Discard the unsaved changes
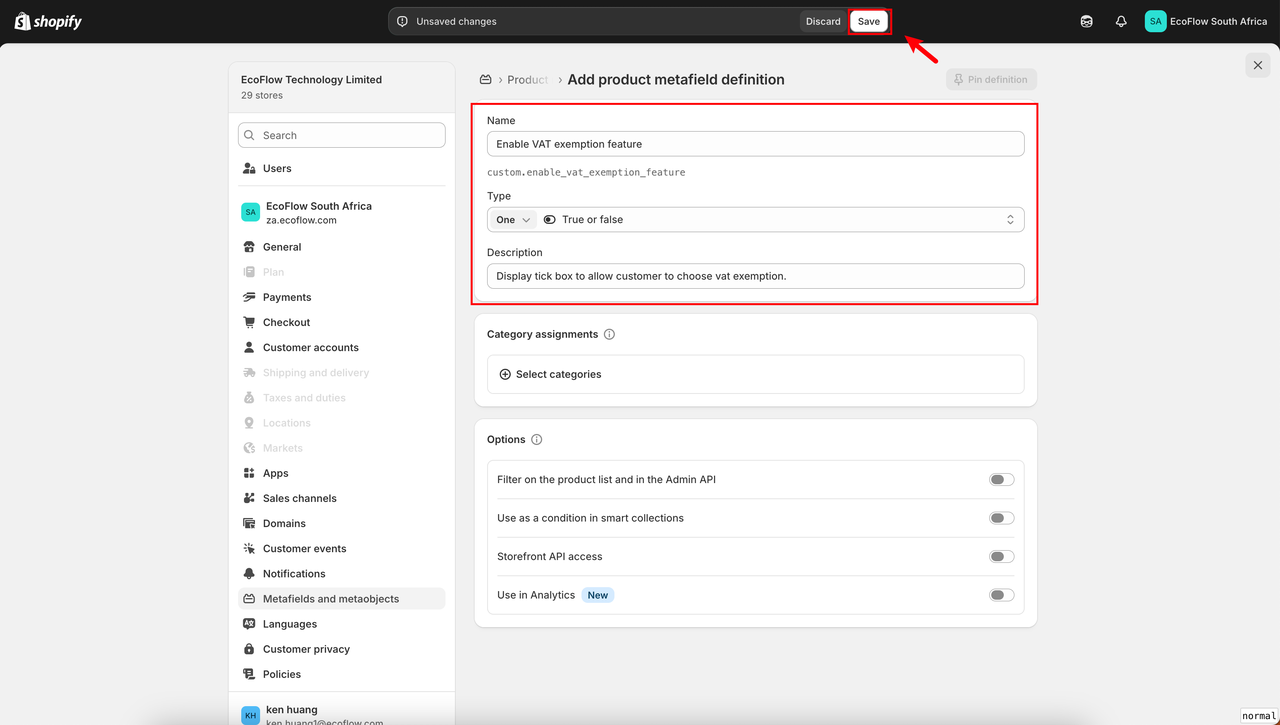The height and width of the screenshot is (725, 1280). pos(823,21)
